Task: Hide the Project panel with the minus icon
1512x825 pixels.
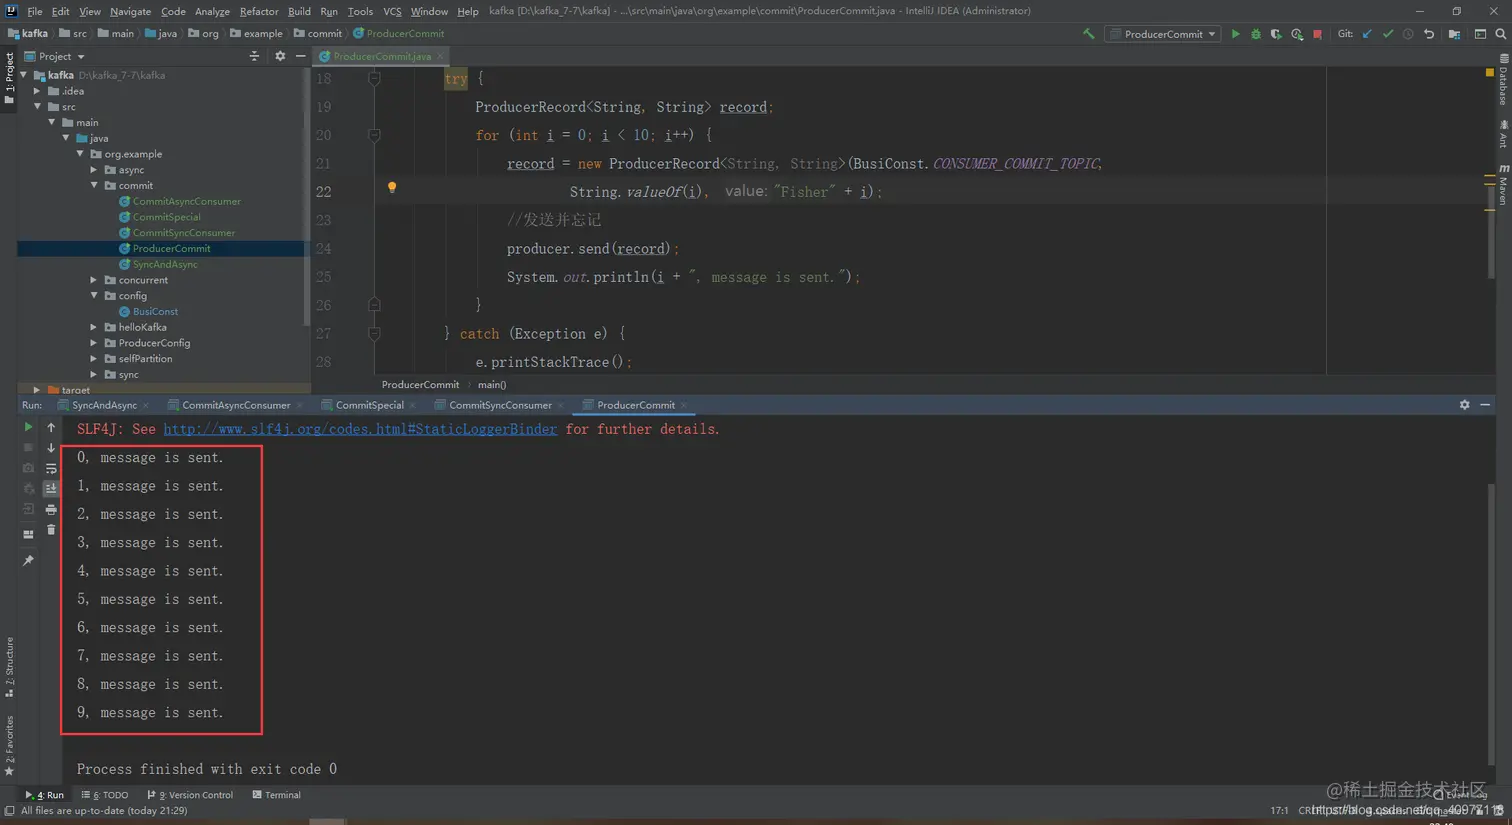Action: tap(301, 57)
